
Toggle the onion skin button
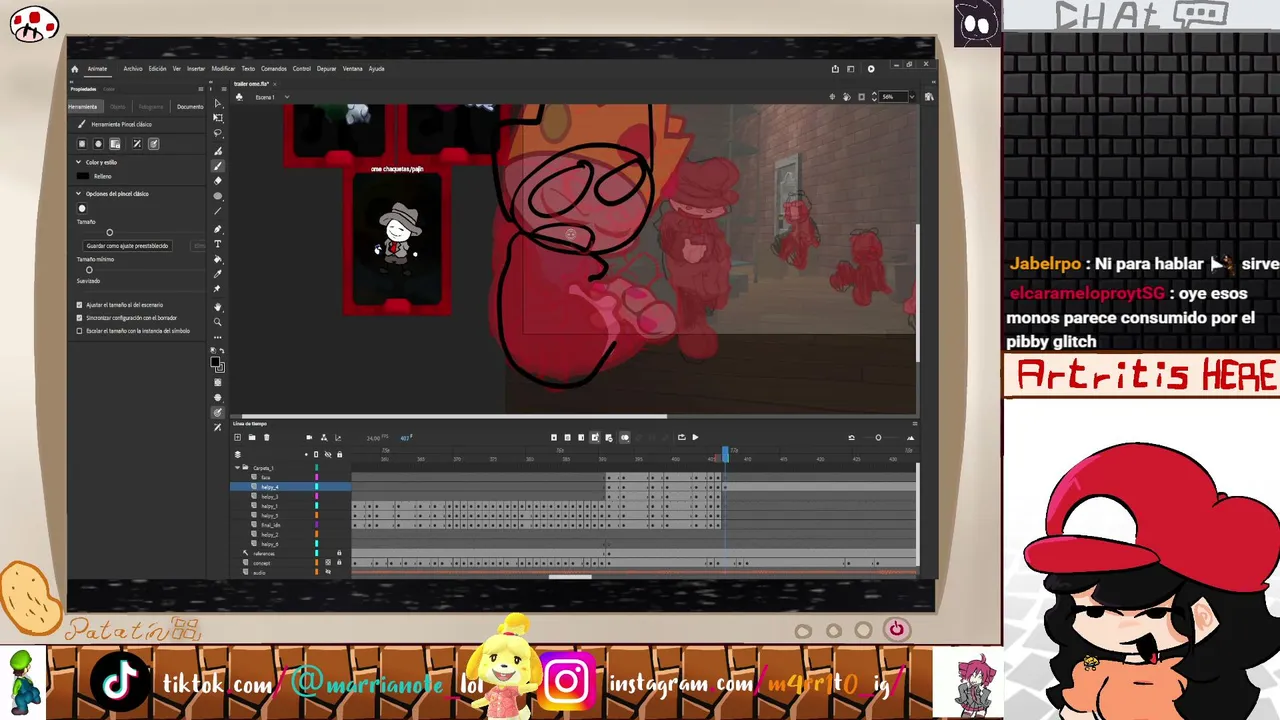625,437
